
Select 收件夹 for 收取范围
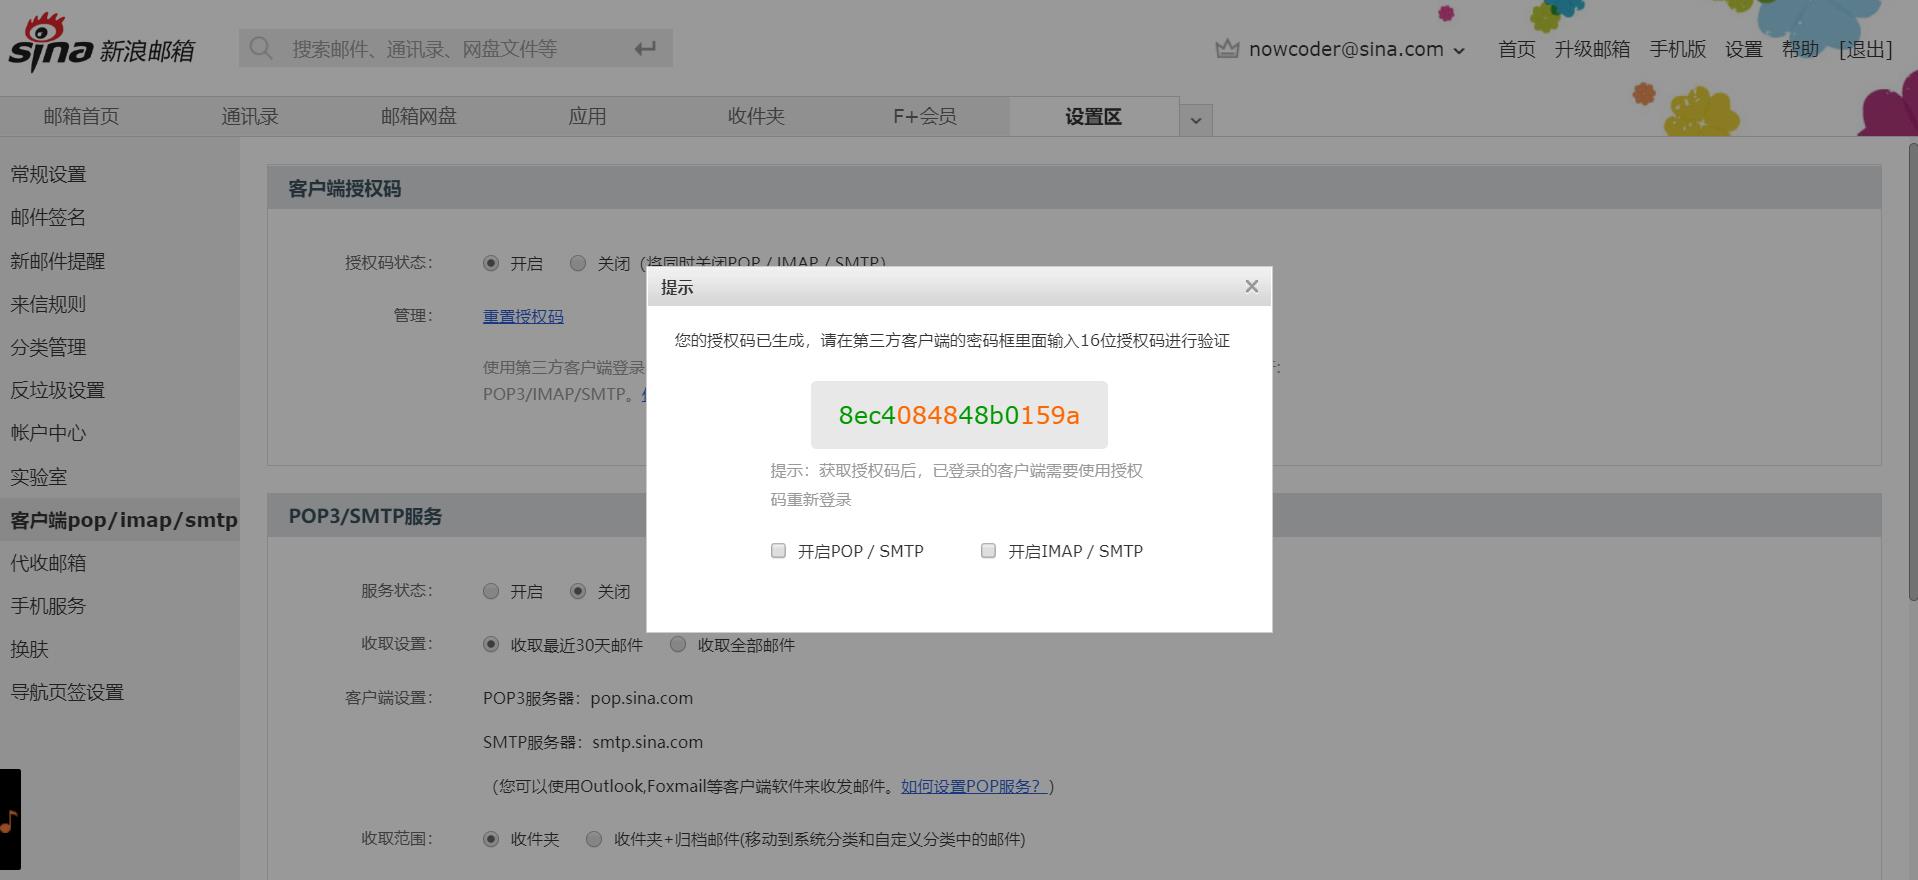pyautogui.click(x=491, y=839)
